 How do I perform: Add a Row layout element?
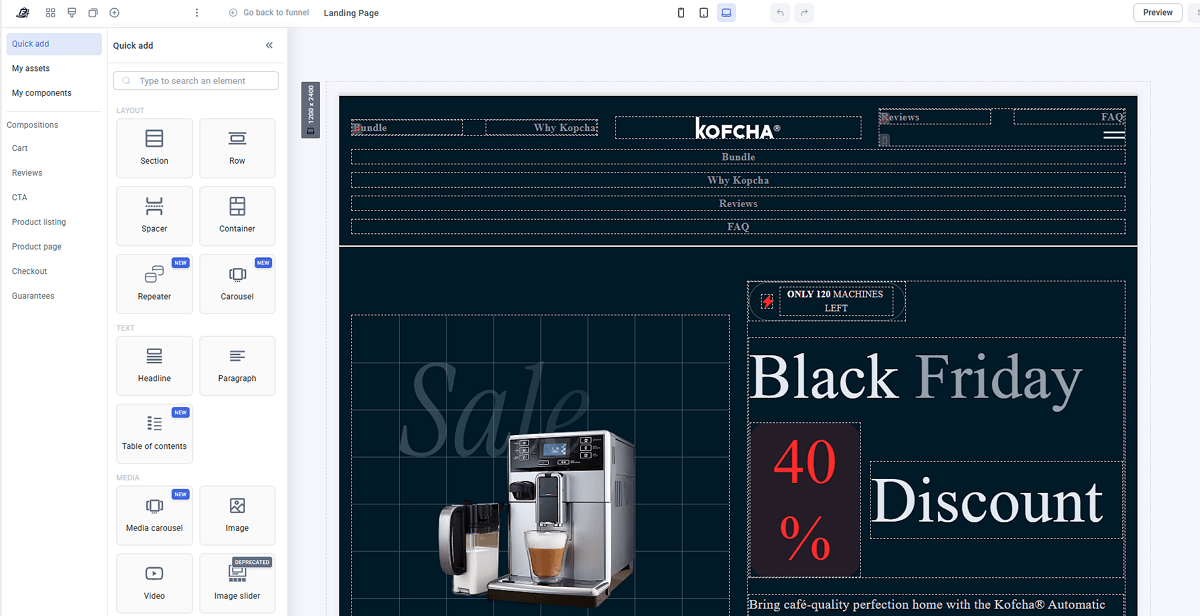[237, 148]
